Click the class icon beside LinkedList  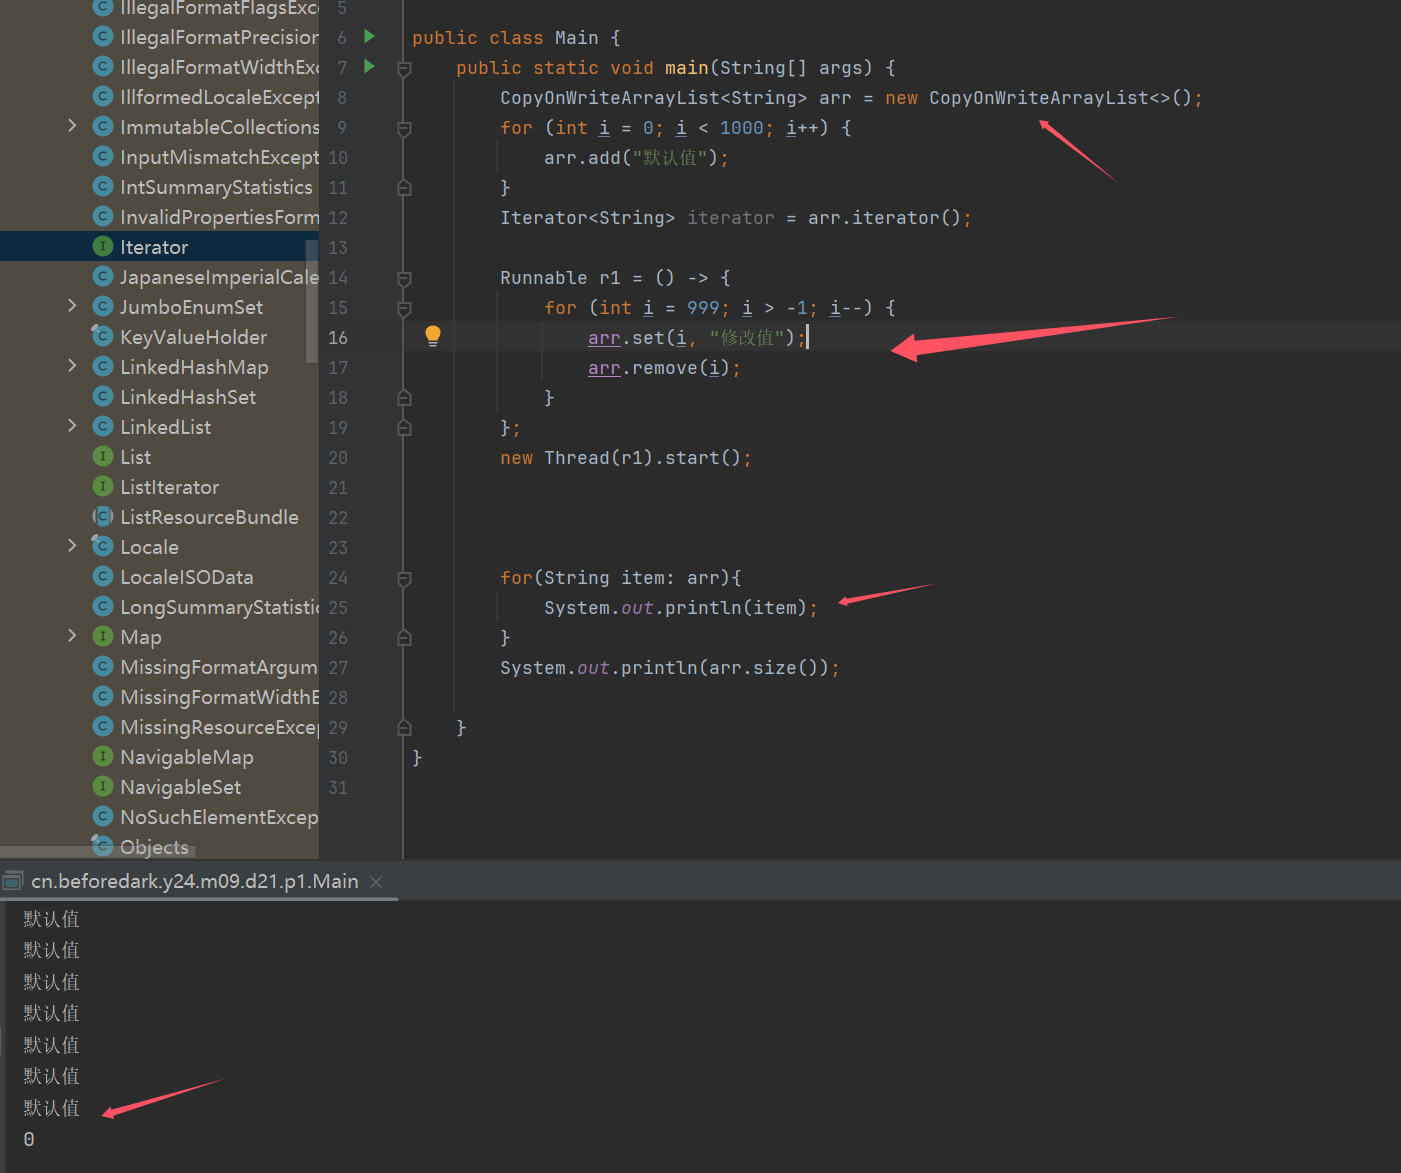coord(102,426)
